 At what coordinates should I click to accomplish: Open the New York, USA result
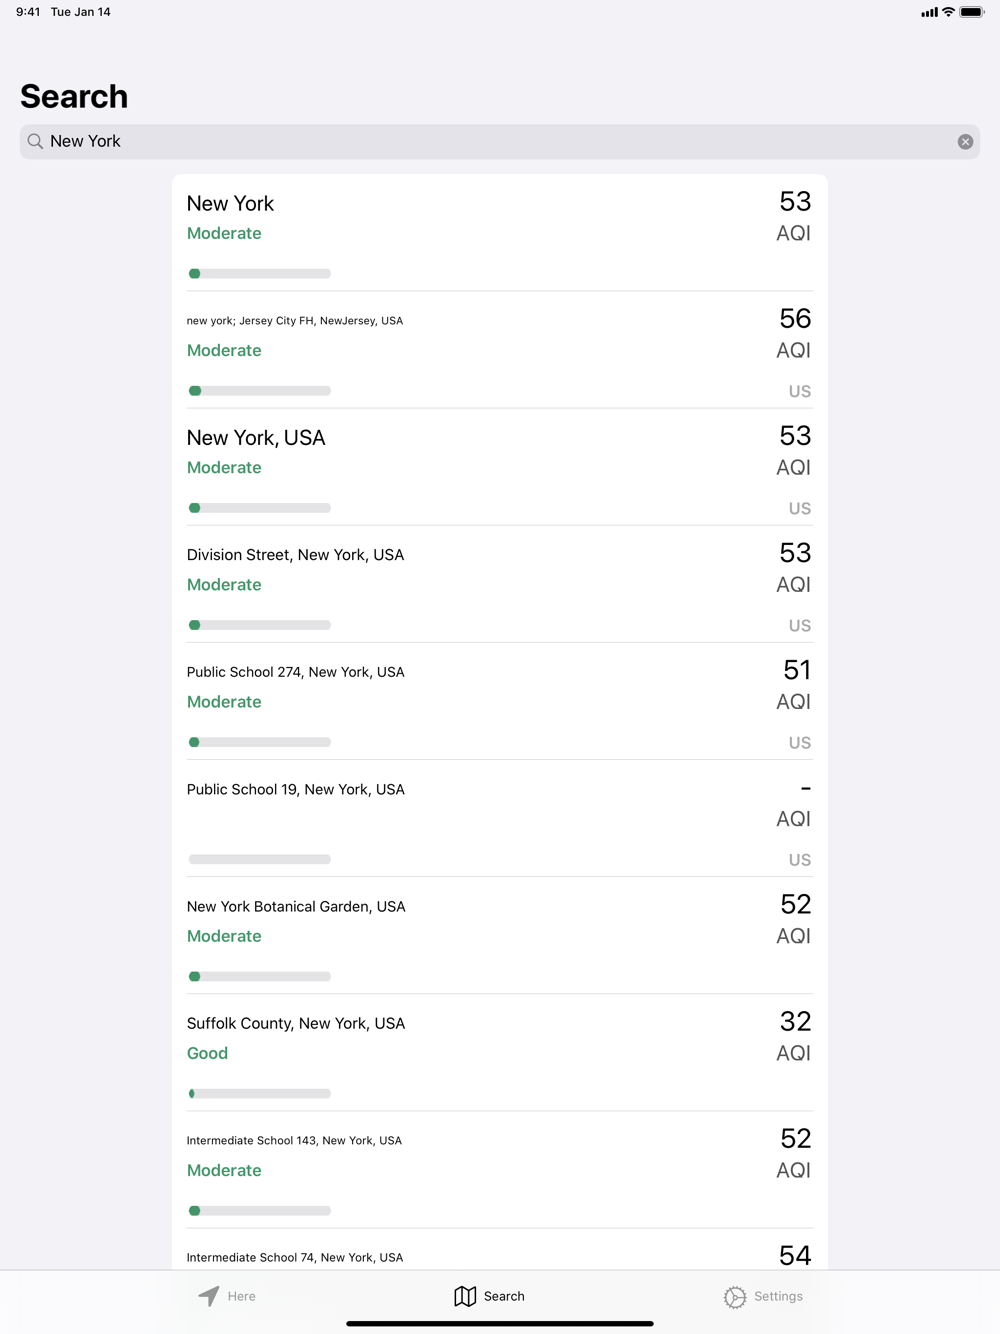coord(500,467)
